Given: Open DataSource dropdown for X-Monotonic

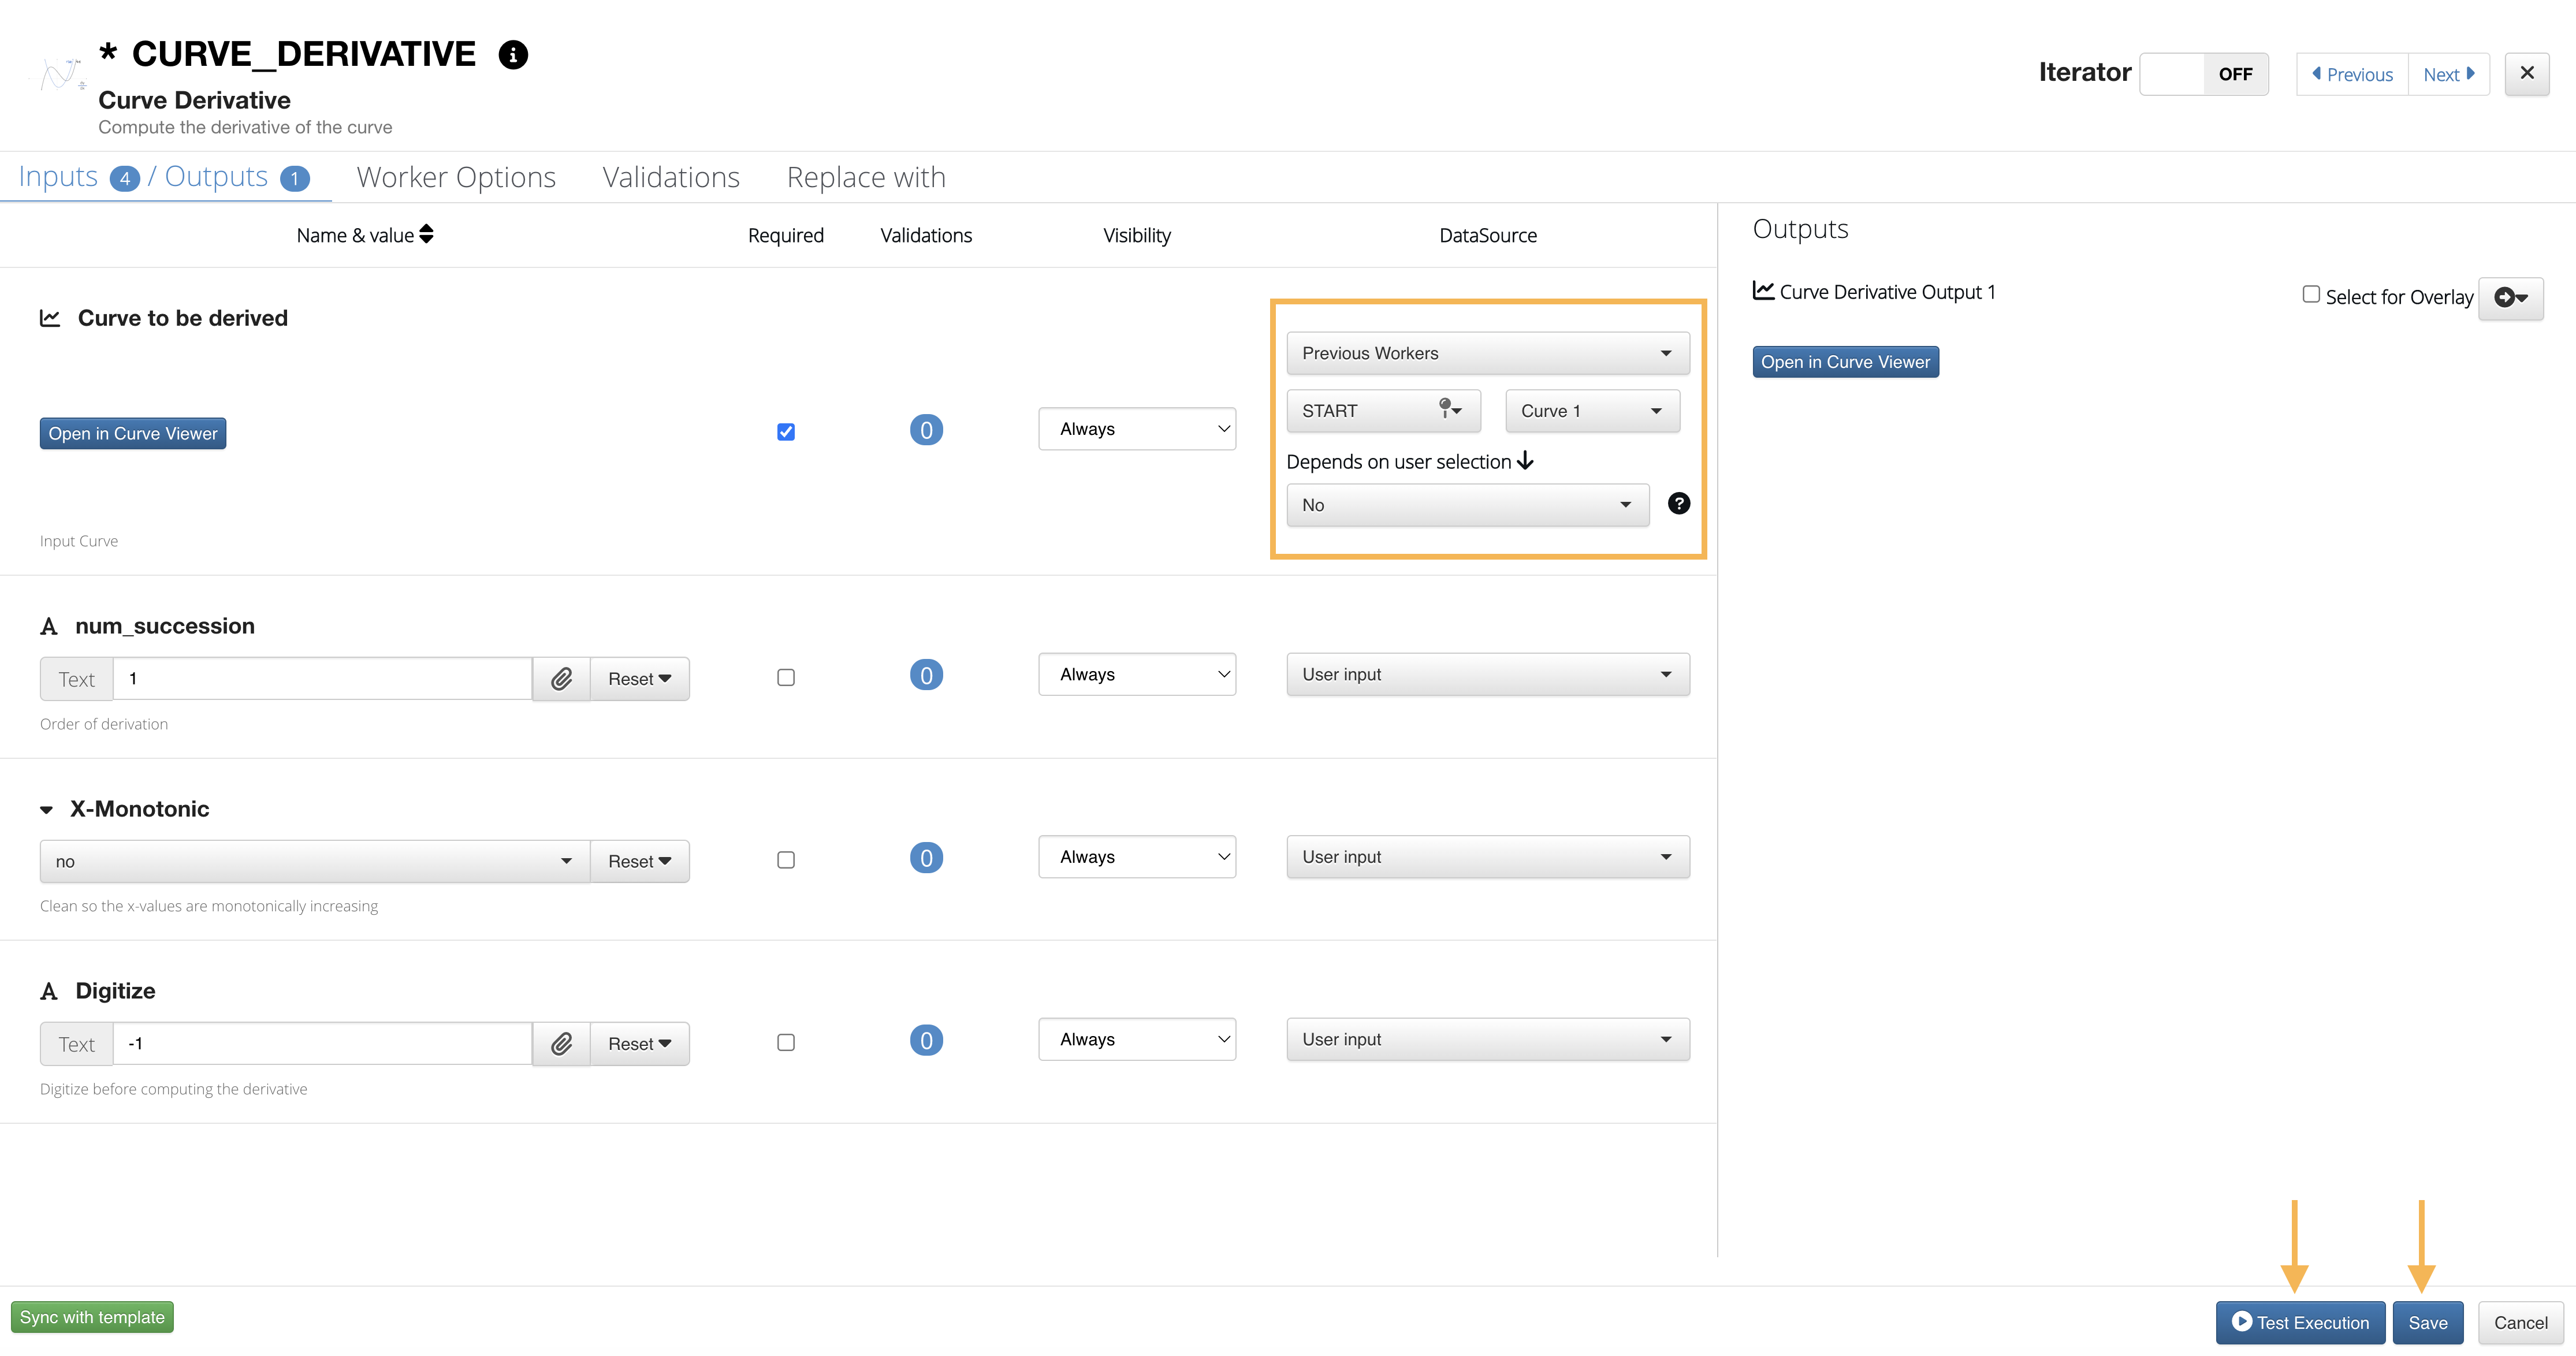Looking at the screenshot, I should coord(1488,857).
